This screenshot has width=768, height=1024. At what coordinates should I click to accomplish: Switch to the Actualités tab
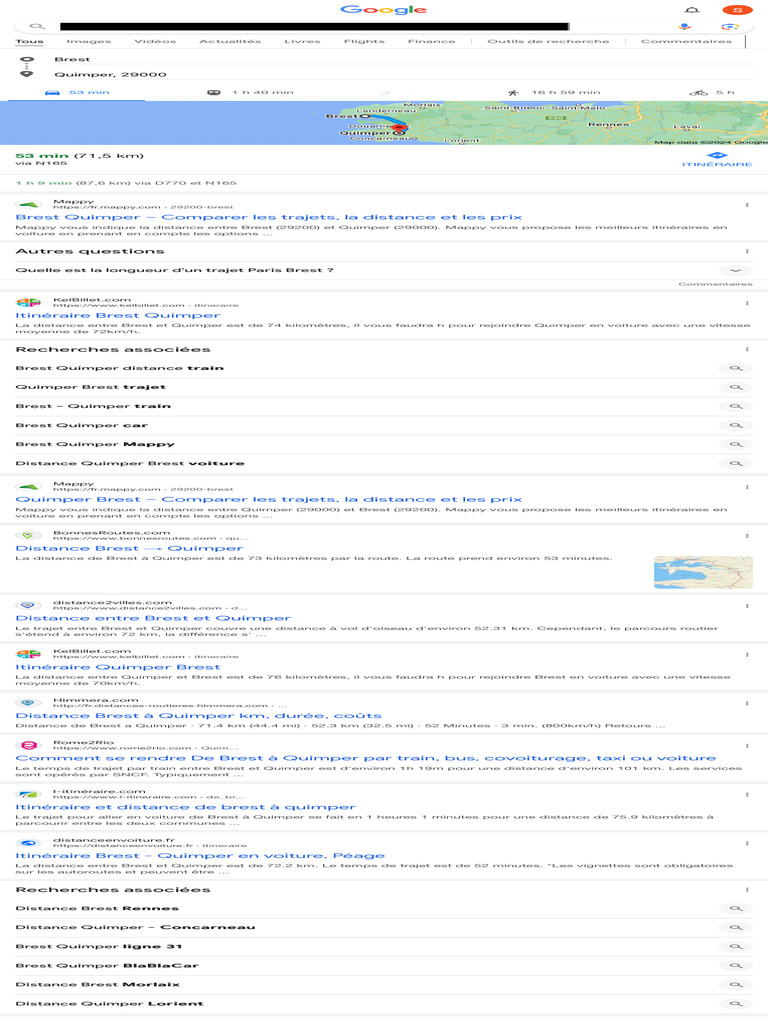(x=230, y=41)
